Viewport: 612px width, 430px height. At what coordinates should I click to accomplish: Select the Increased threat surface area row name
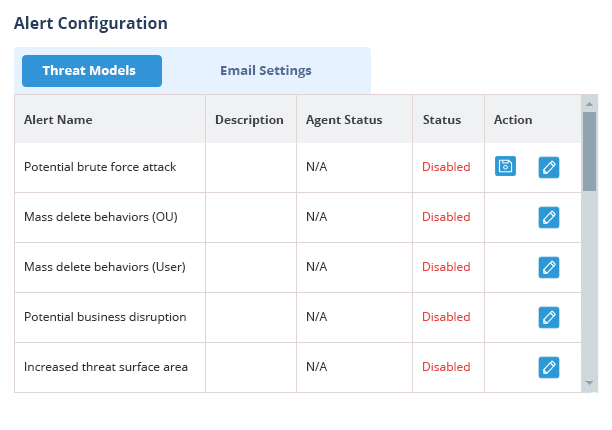tap(106, 367)
